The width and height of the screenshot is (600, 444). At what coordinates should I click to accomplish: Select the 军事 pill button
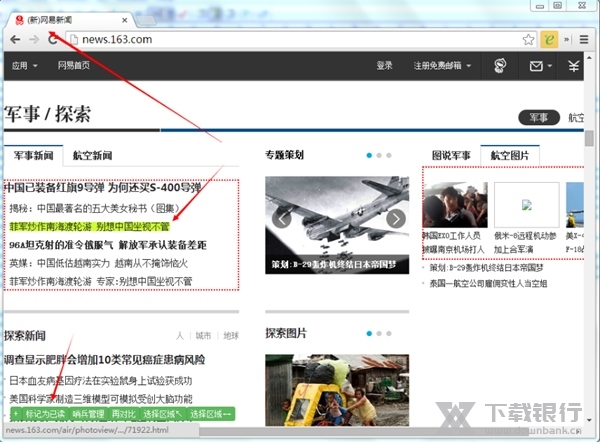pos(539,118)
